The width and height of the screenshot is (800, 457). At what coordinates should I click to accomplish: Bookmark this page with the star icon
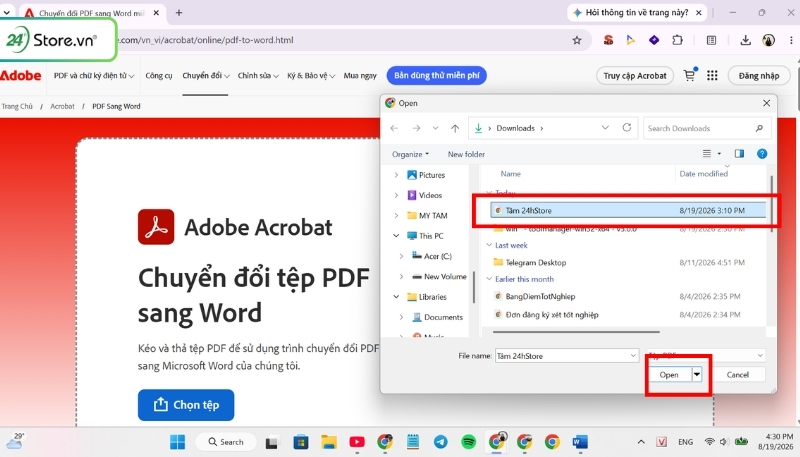[x=577, y=40]
